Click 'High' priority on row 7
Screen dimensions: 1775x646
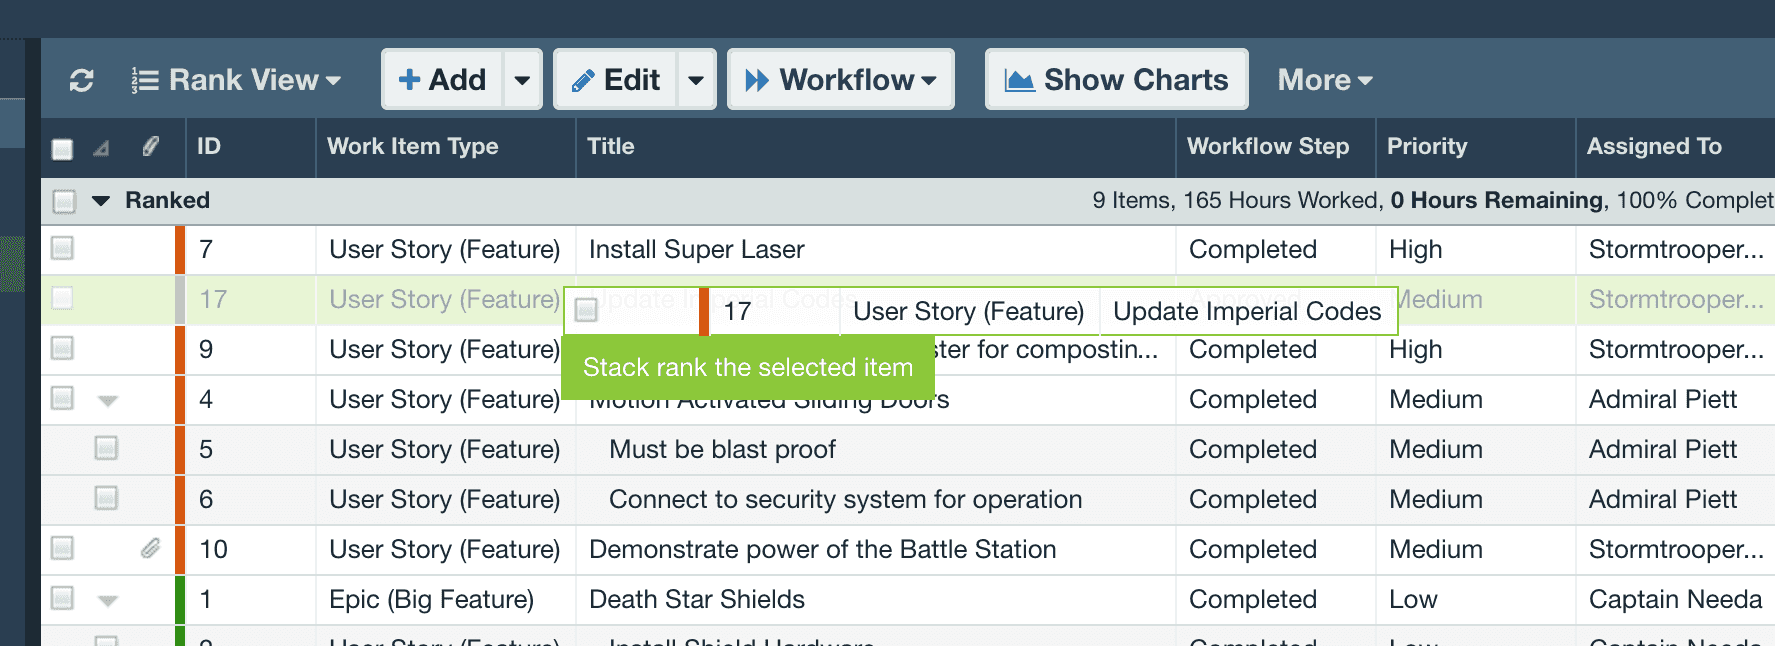point(1416,249)
